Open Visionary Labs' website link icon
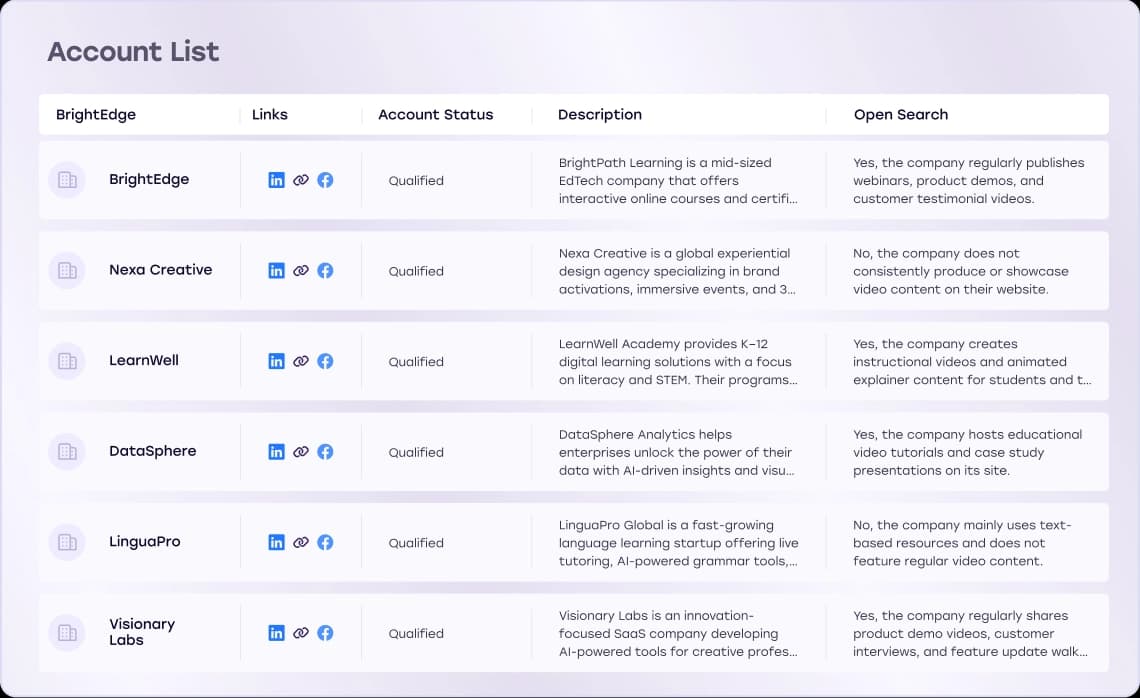1140x698 pixels. [x=301, y=632]
